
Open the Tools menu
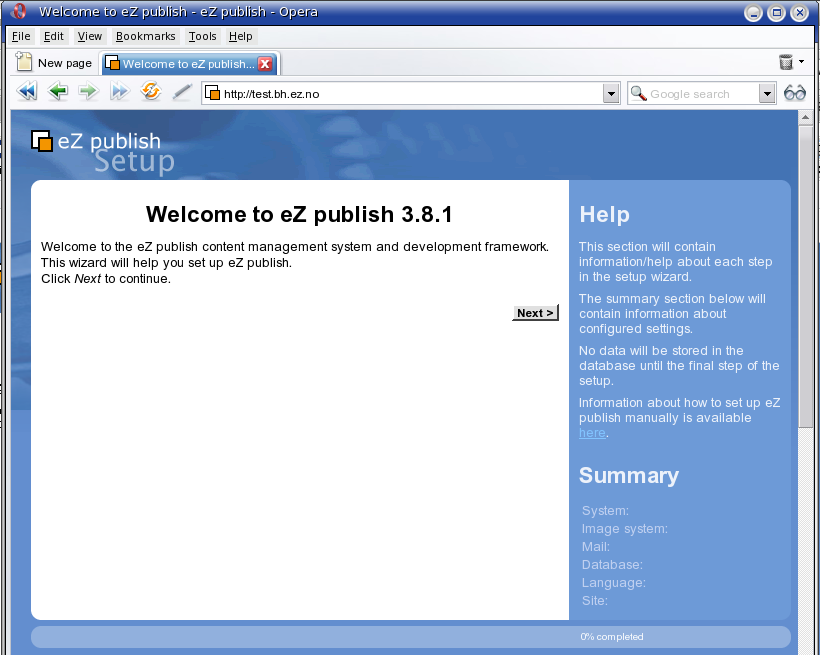click(x=202, y=36)
